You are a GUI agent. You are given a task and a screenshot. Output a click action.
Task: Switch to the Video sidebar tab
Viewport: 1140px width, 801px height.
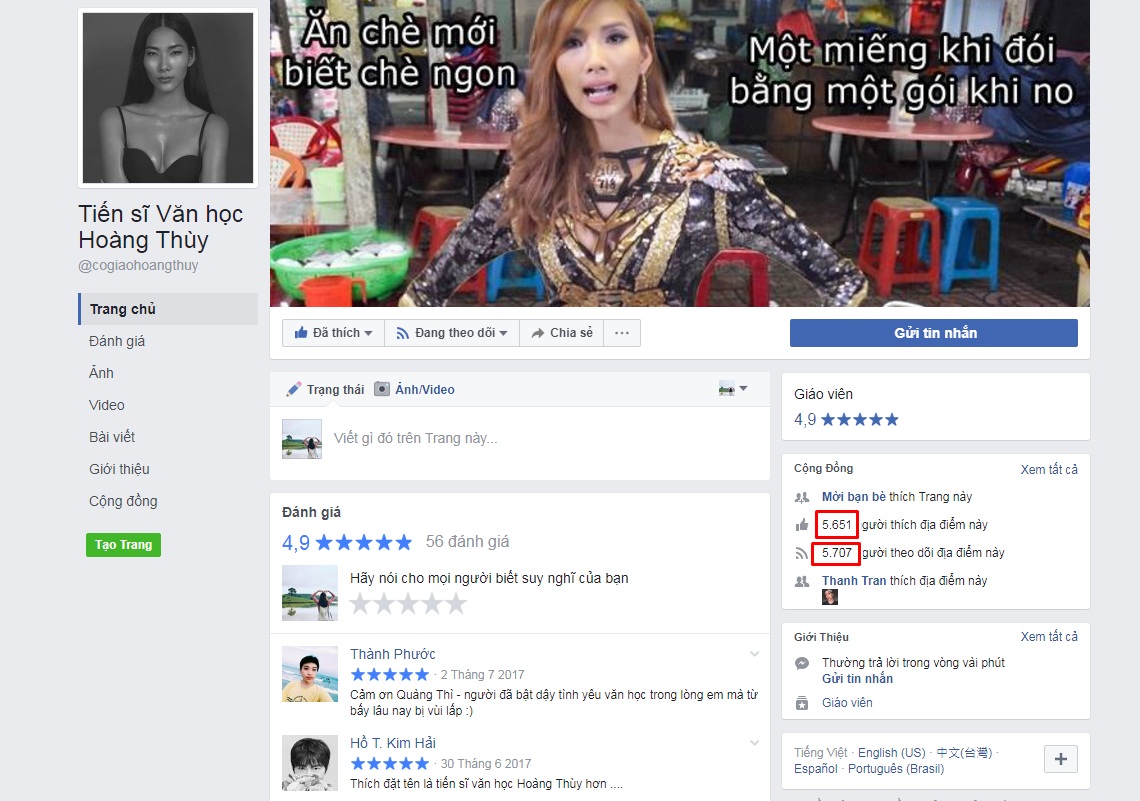[x=107, y=405]
